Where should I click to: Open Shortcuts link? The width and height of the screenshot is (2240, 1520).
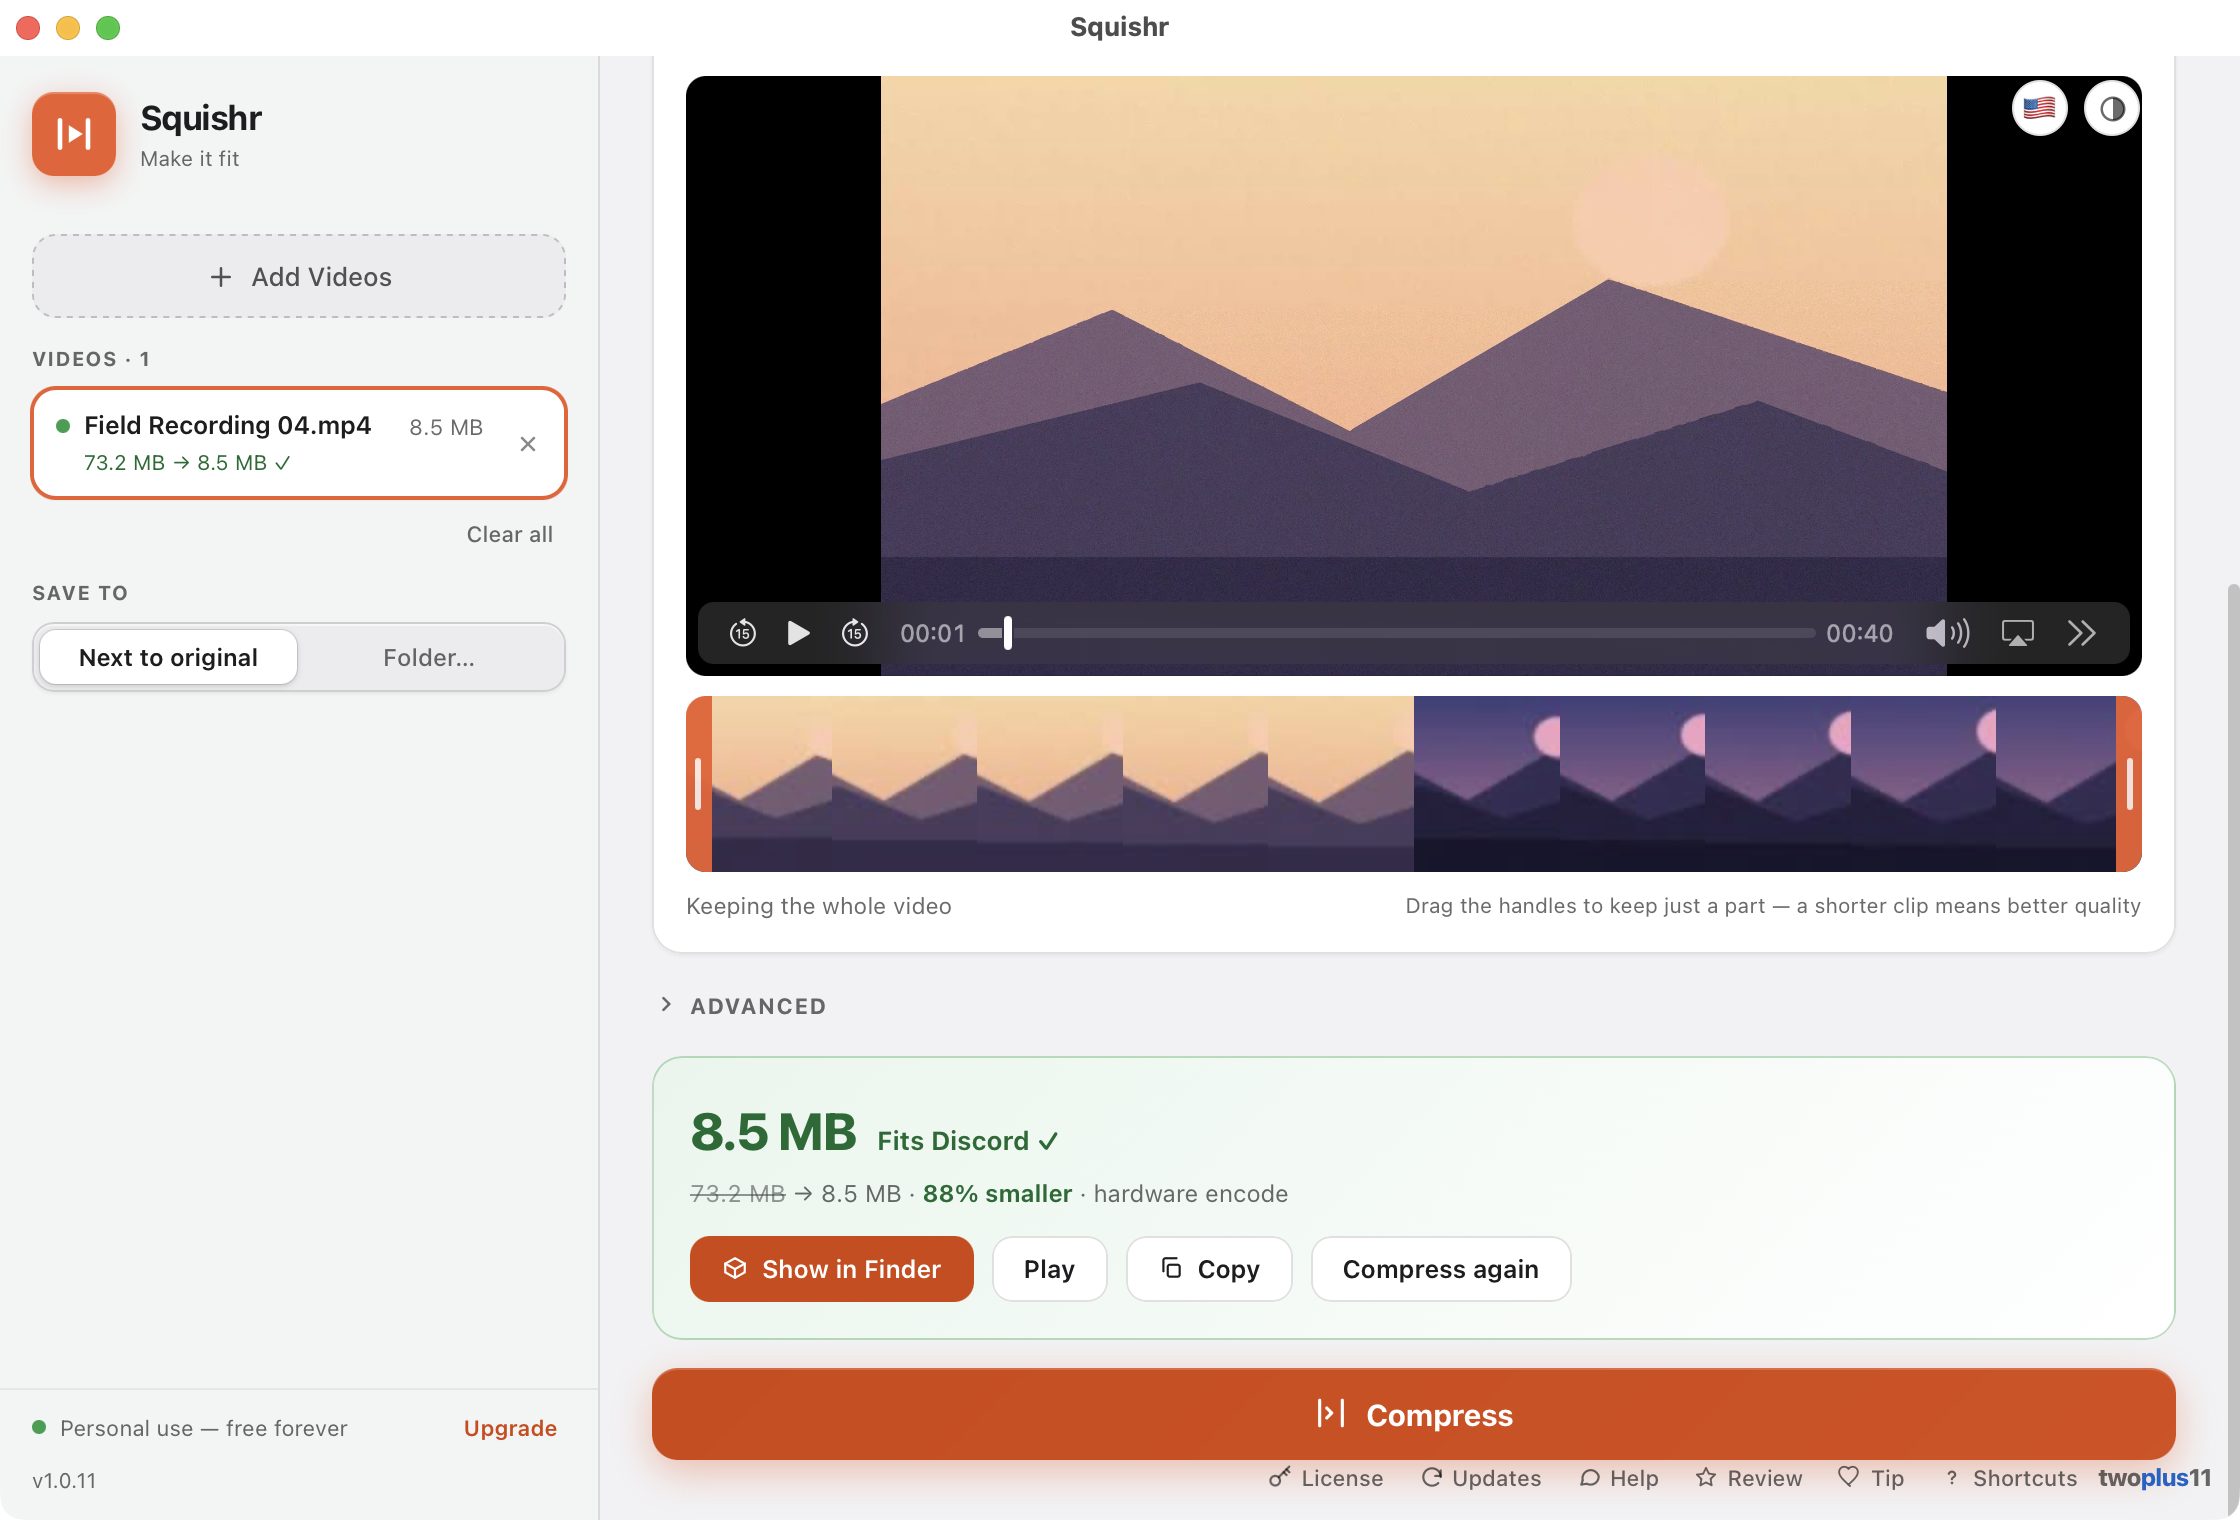[x=2011, y=1478]
